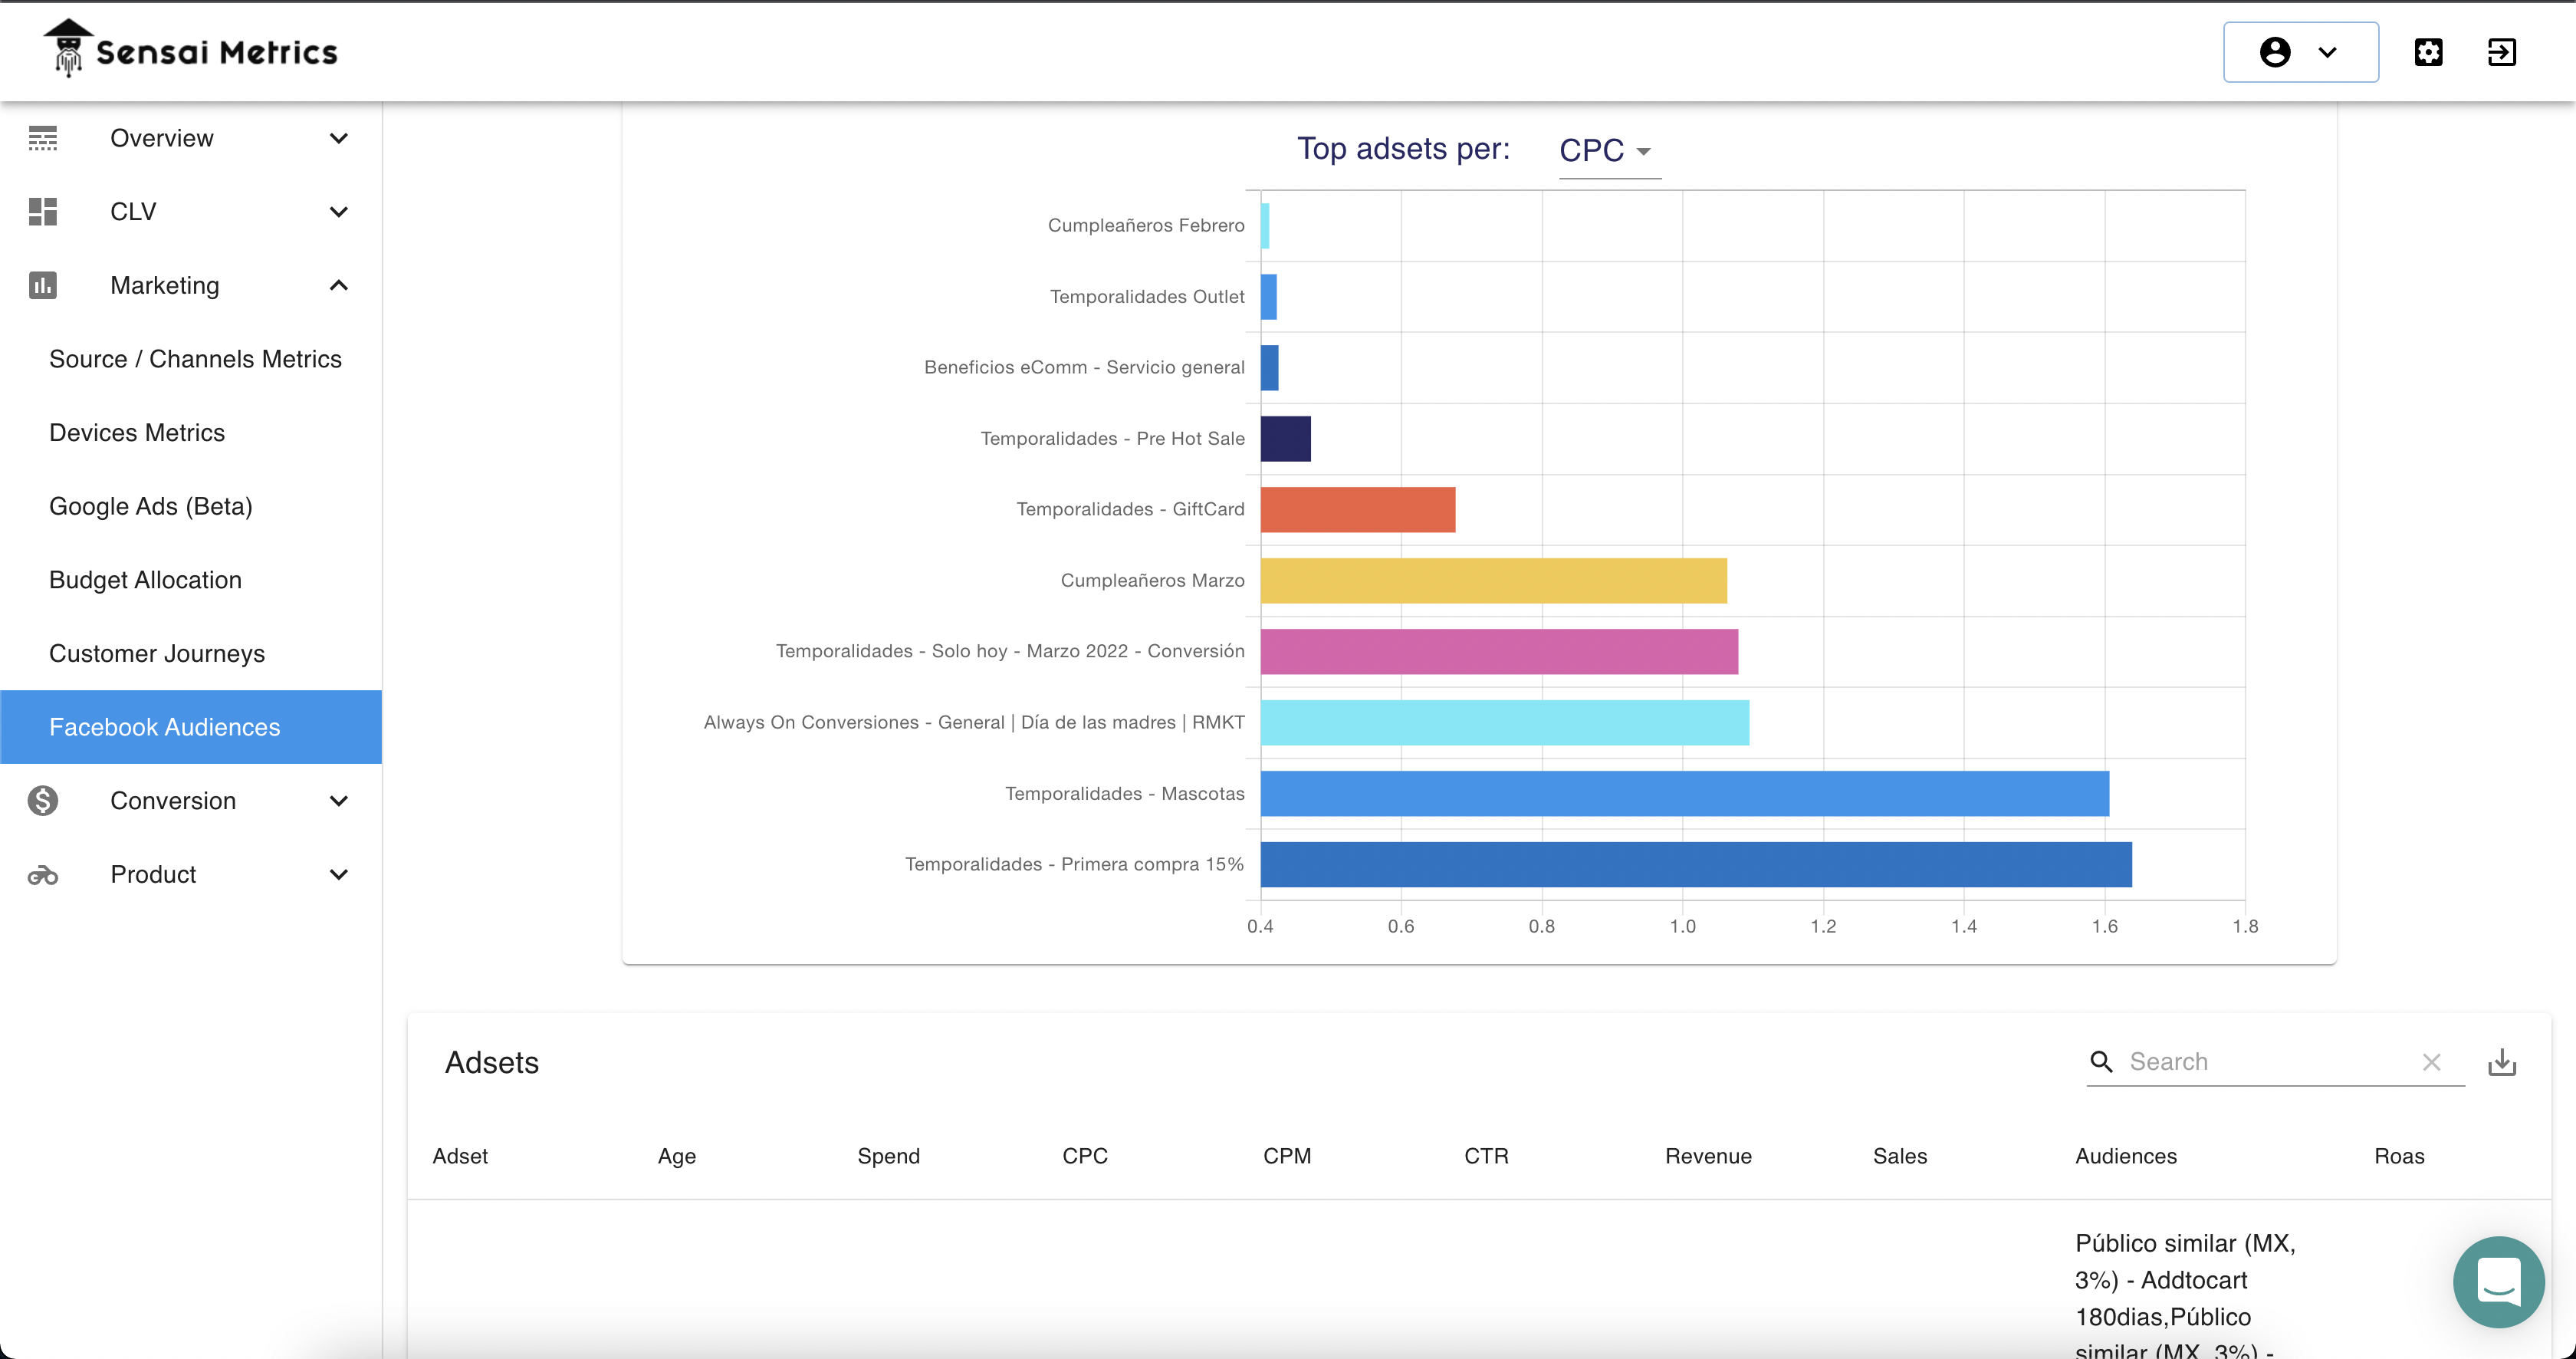Sort table by Age column
The width and height of the screenshot is (2576, 1359).
coord(677,1156)
